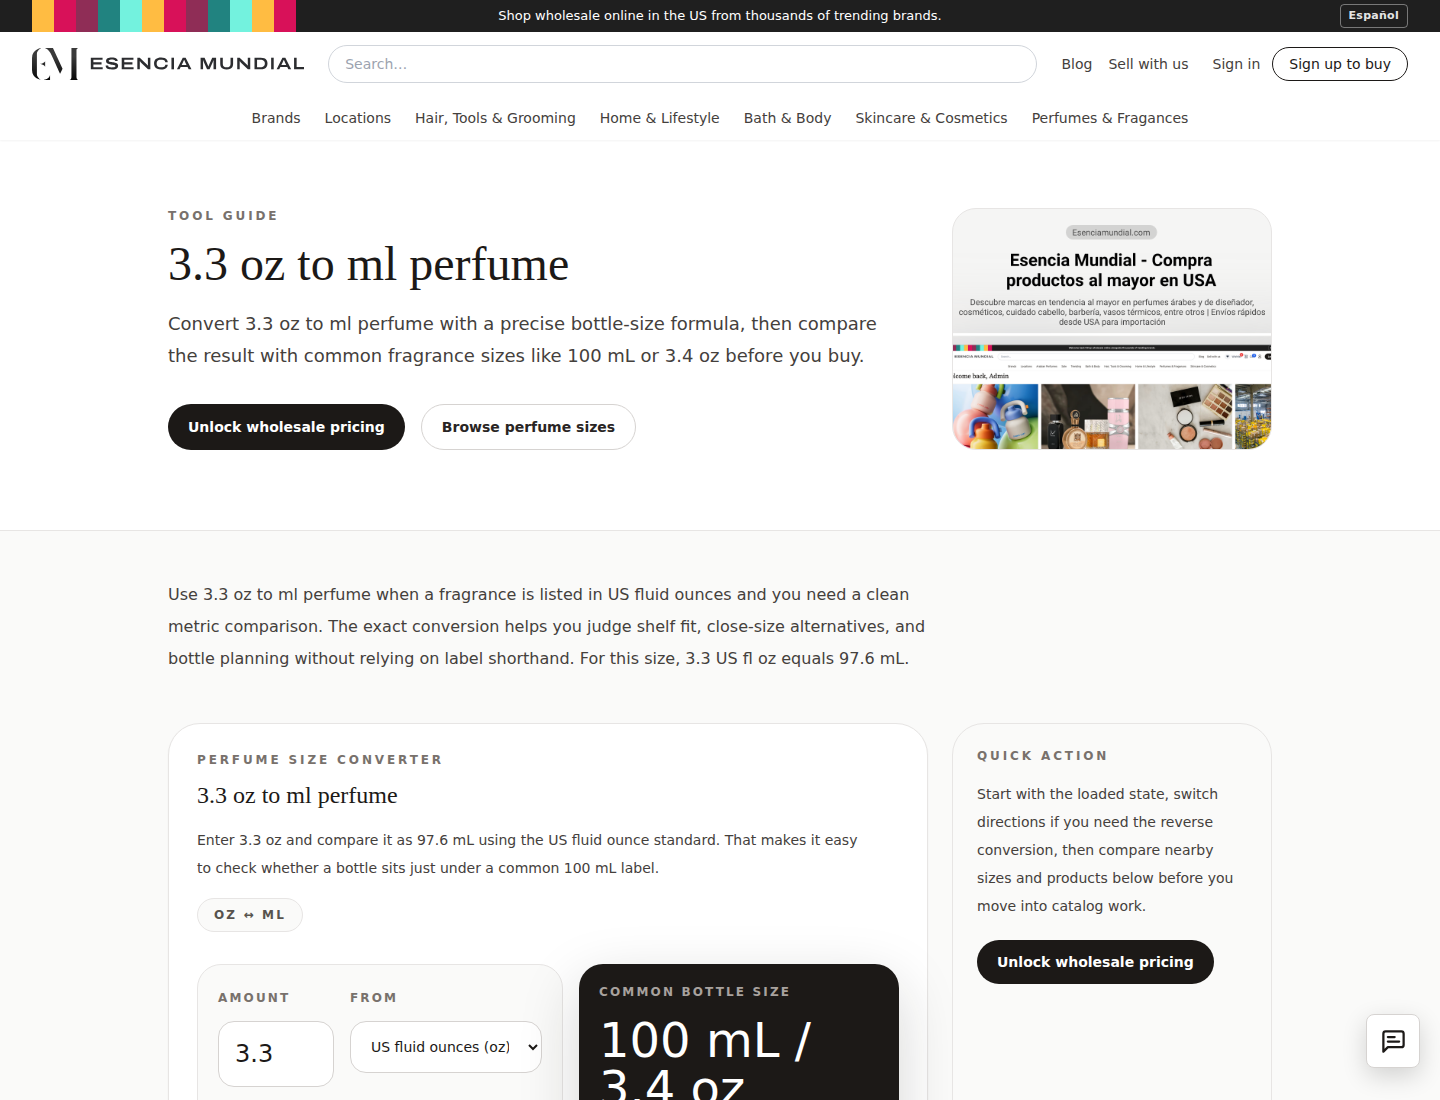Viewport: 1440px width, 1100px height.
Task: Open Perfumes & Fragances category
Action: pyautogui.click(x=1110, y=118)
